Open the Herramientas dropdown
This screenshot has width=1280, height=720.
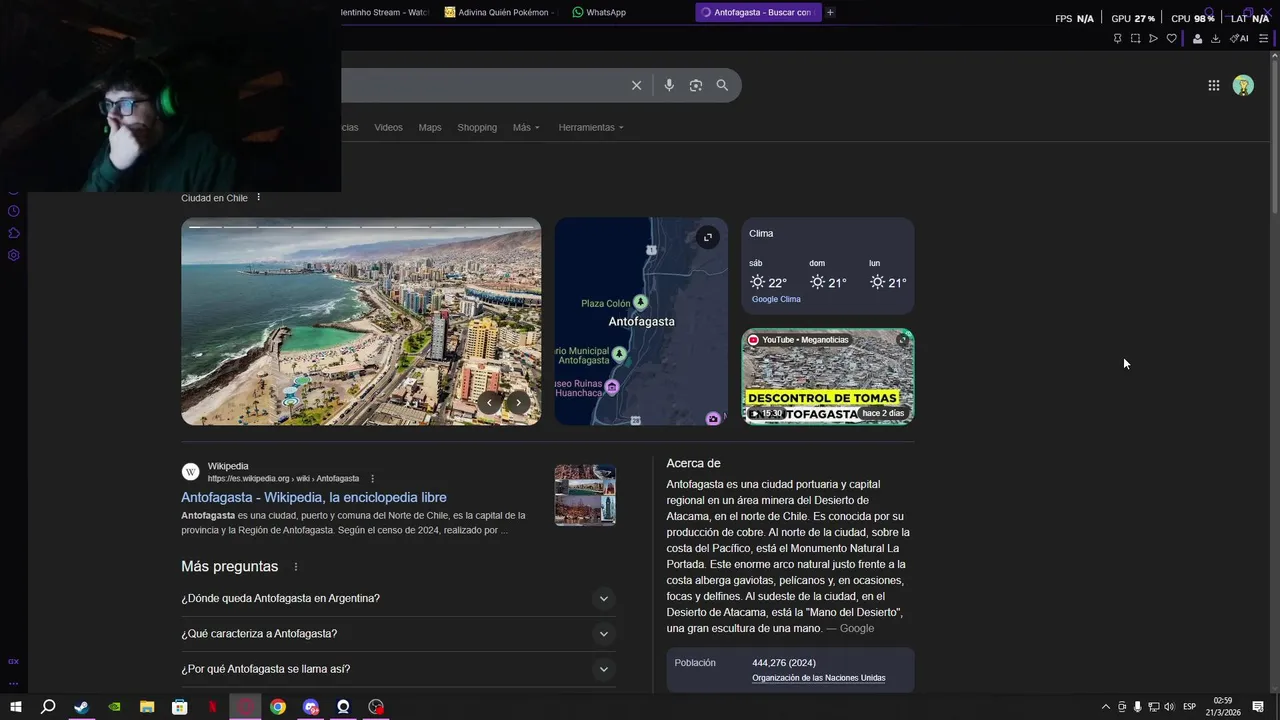[591, 127]
